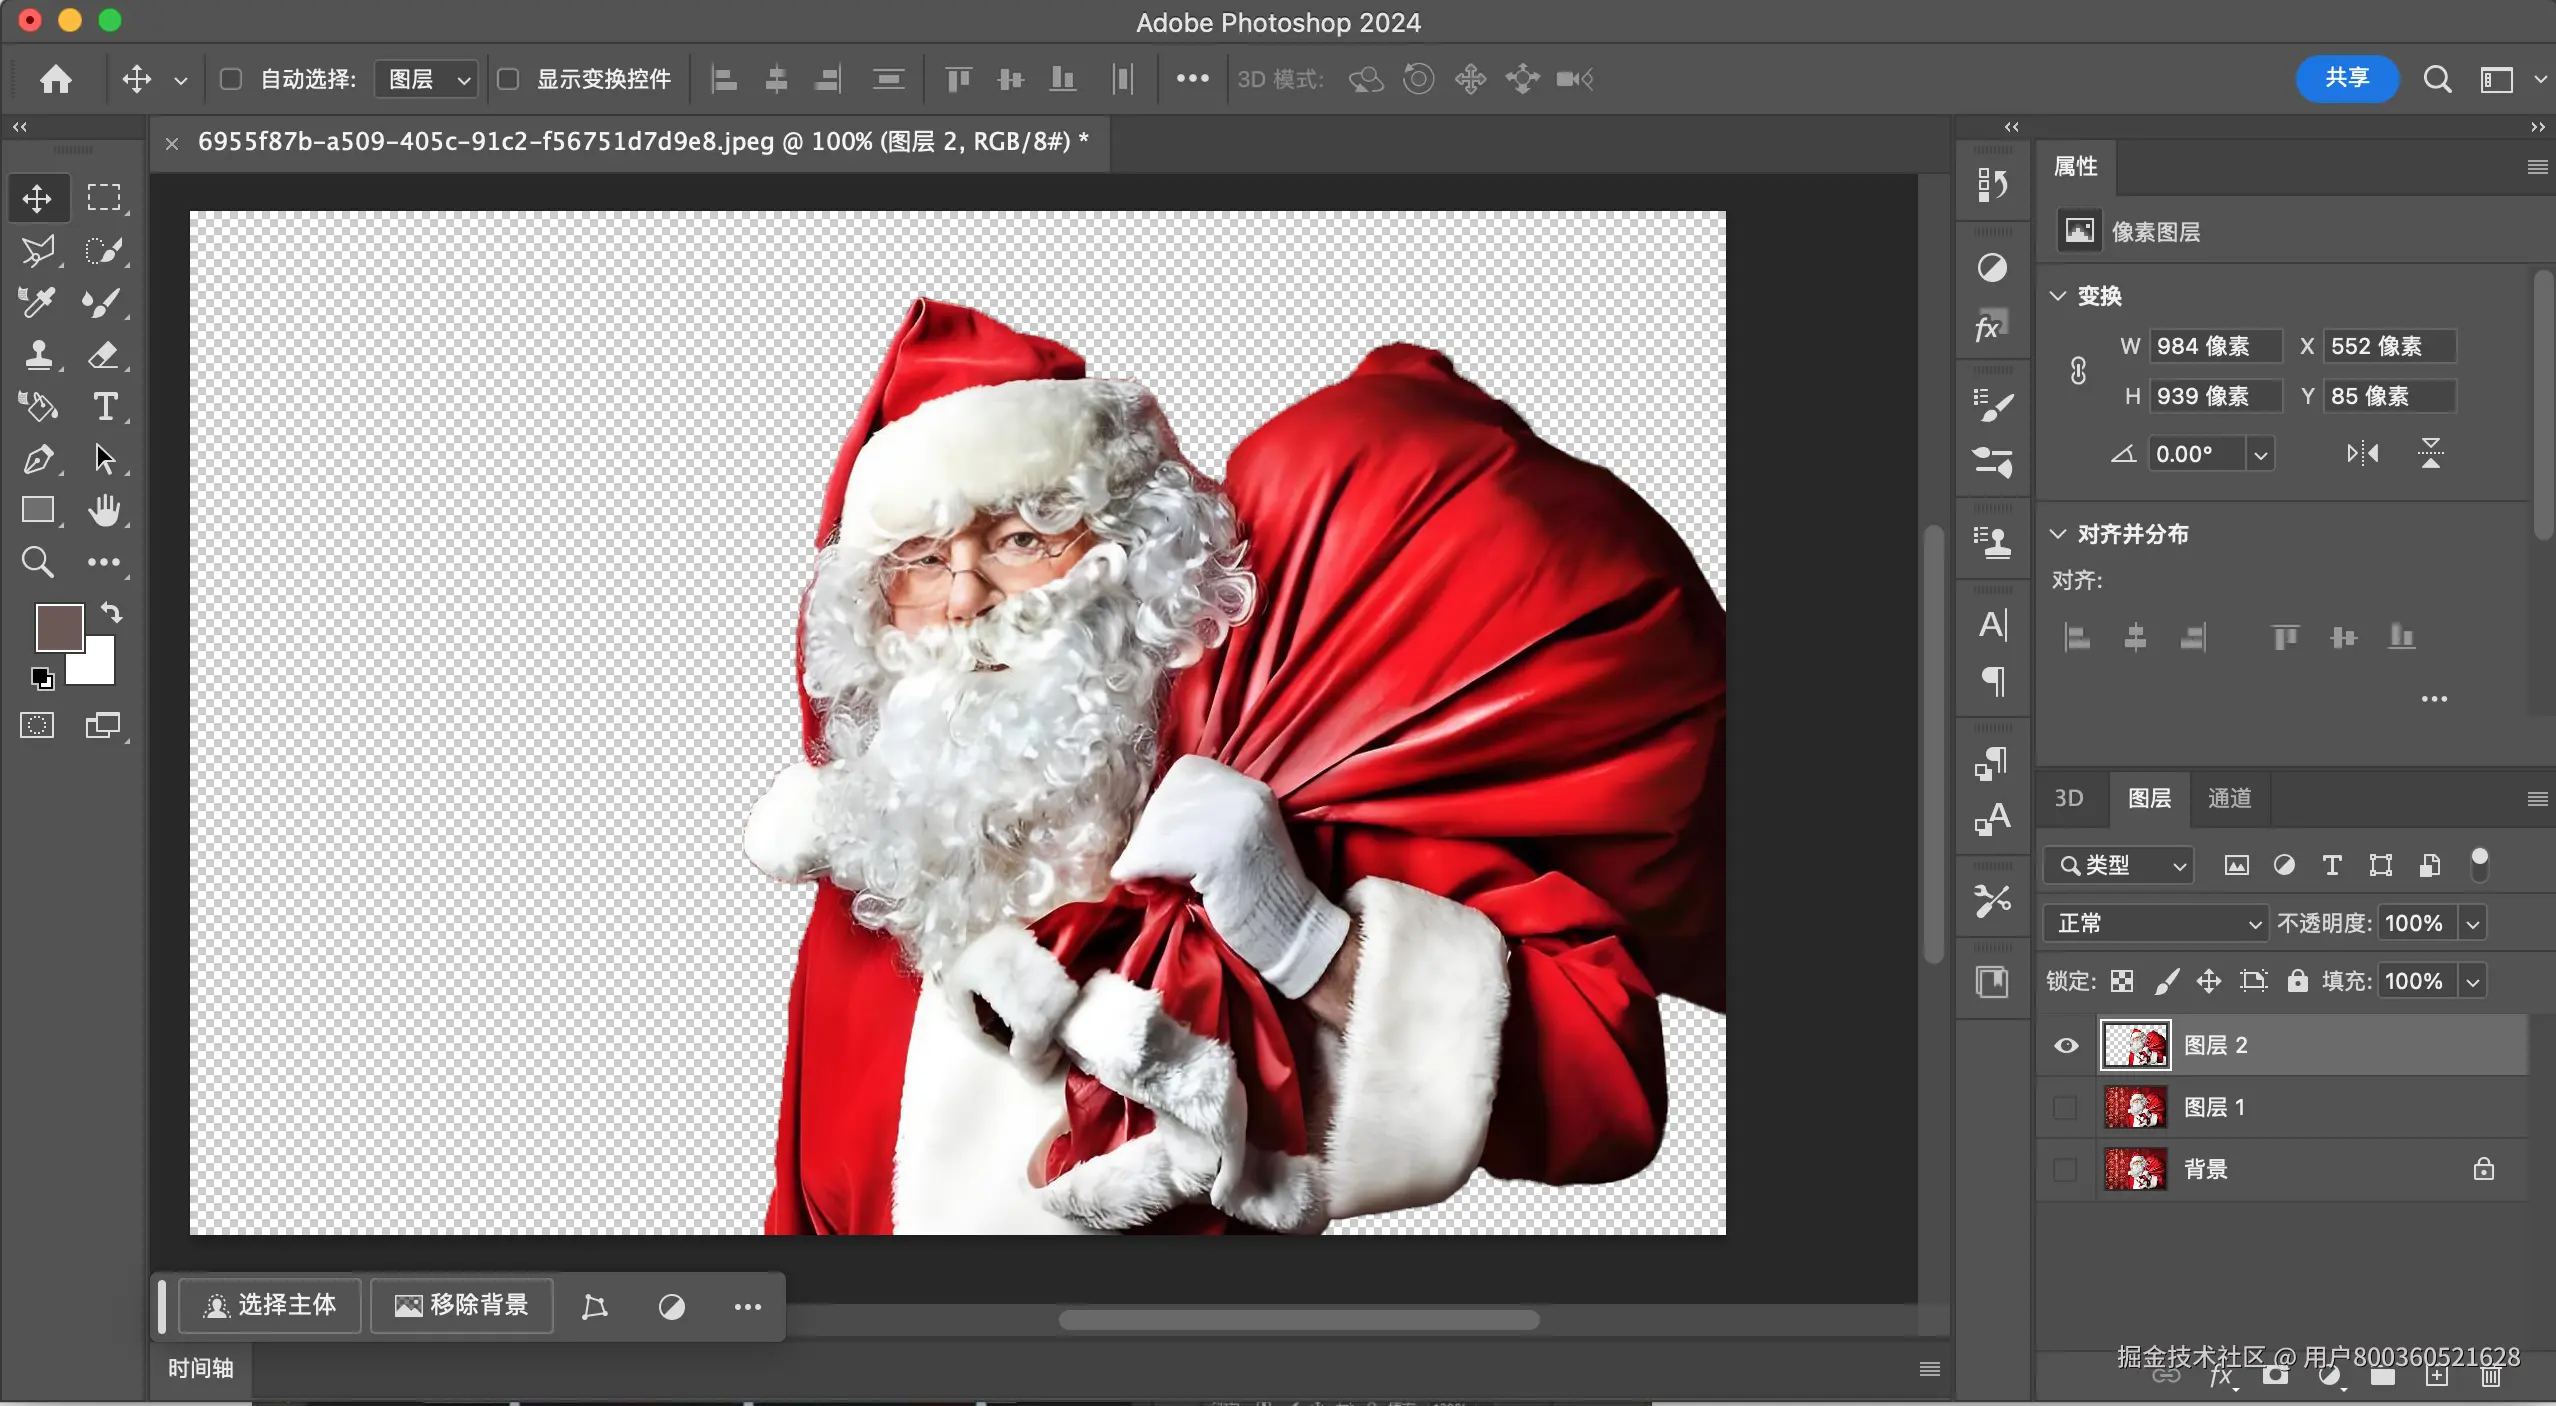Screen dimensions: 2556x1406
Task: Collapse the 变换 section in Properties
Action: 2058,295
